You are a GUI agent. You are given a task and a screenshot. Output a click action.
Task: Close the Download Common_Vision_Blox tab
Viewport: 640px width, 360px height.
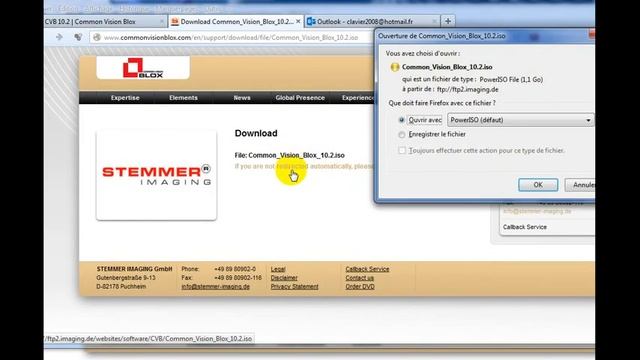pyautogui.click(x=298, y=21)
